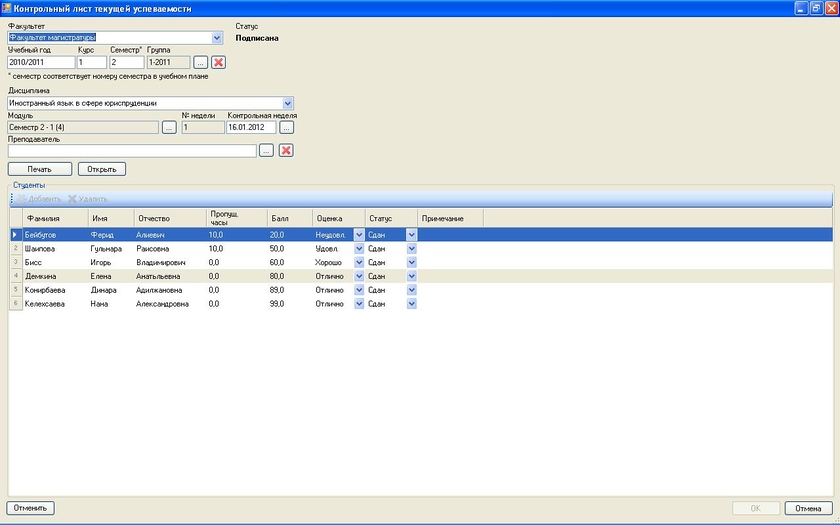Screen dimensions: 840x525
Task: Click the Балл column header
Action: tap(279, 218)
